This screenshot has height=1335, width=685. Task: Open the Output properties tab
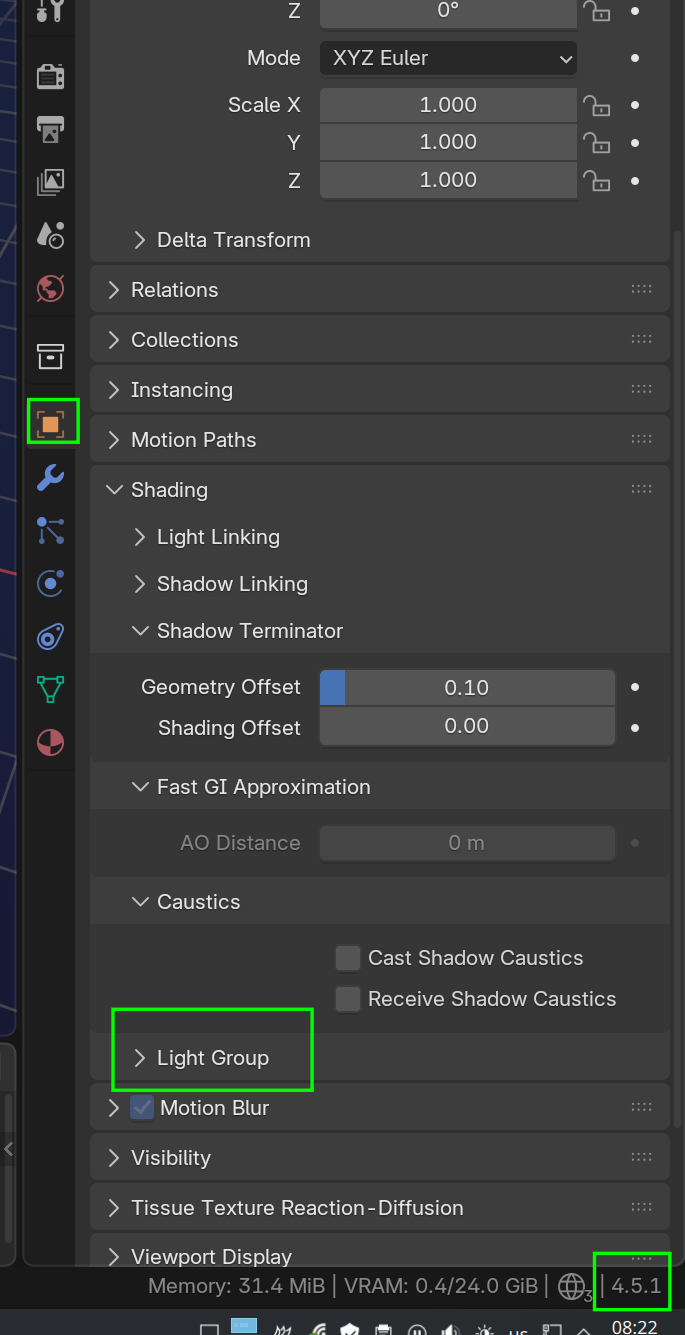[x=50, y=129]
